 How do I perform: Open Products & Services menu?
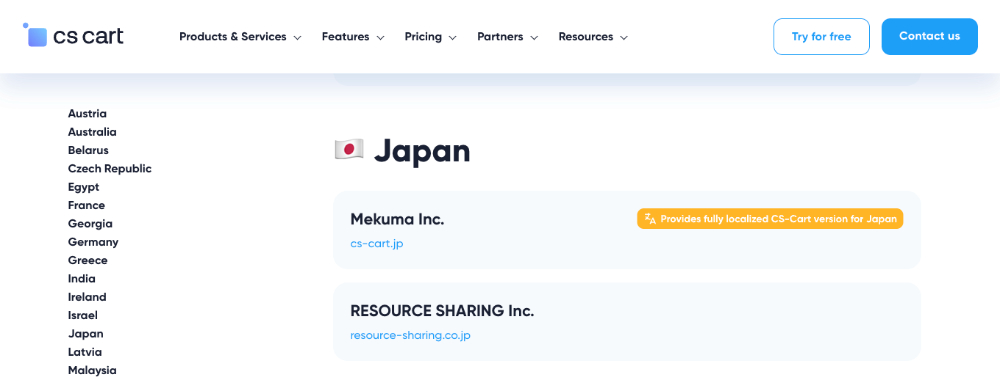(x=240, y=37)
